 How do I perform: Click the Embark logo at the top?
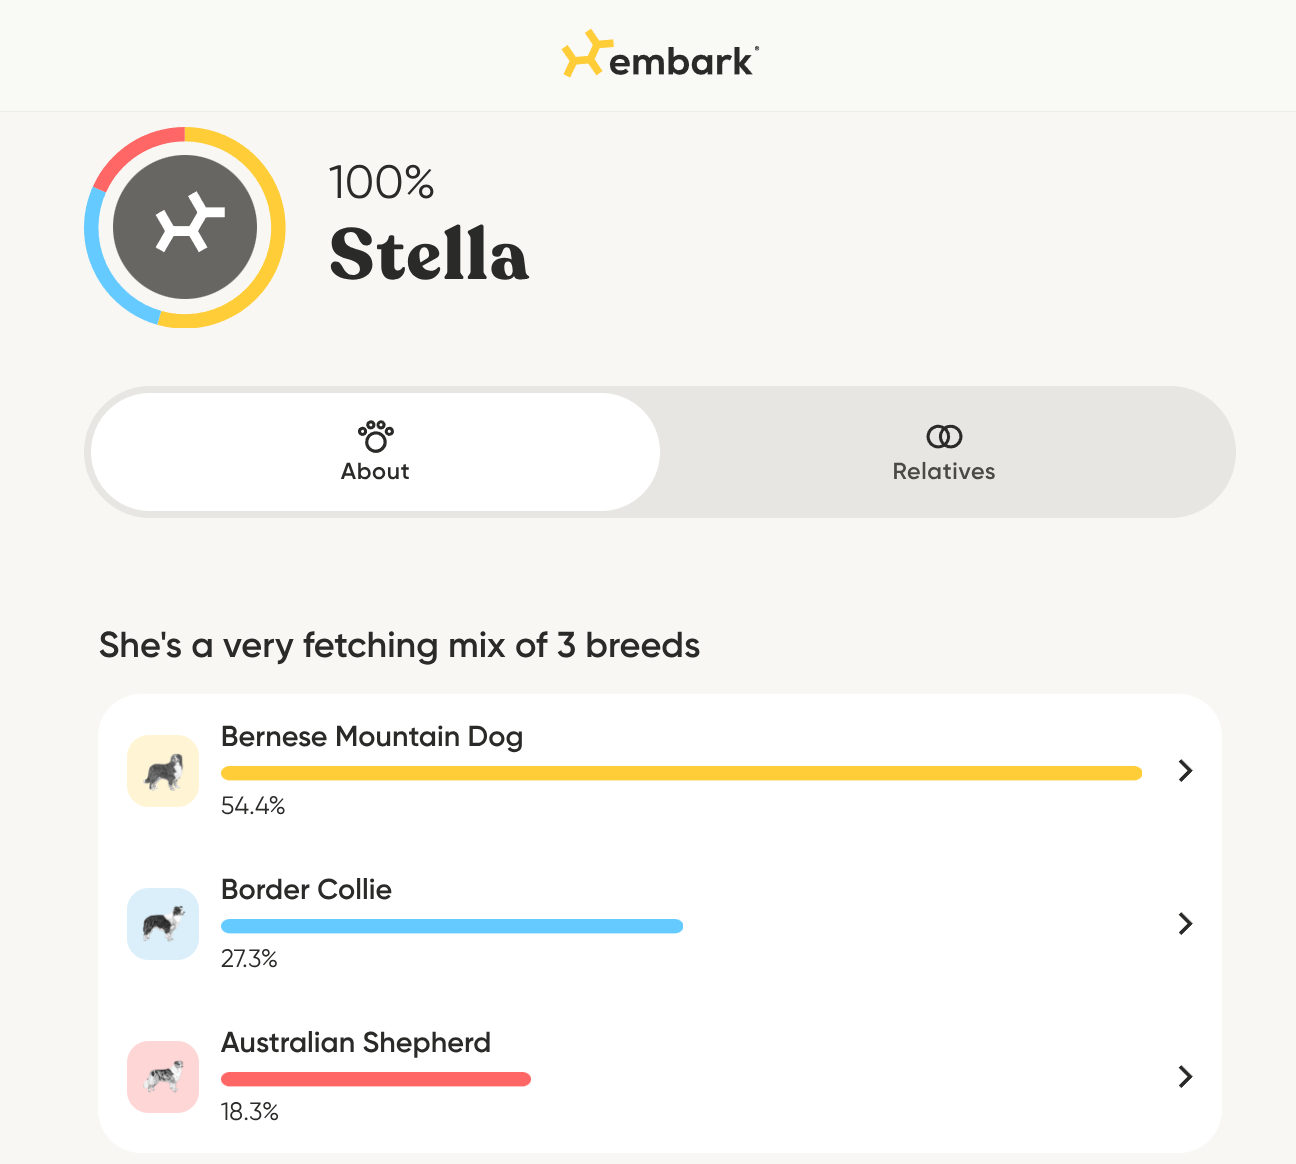(658, 57)
